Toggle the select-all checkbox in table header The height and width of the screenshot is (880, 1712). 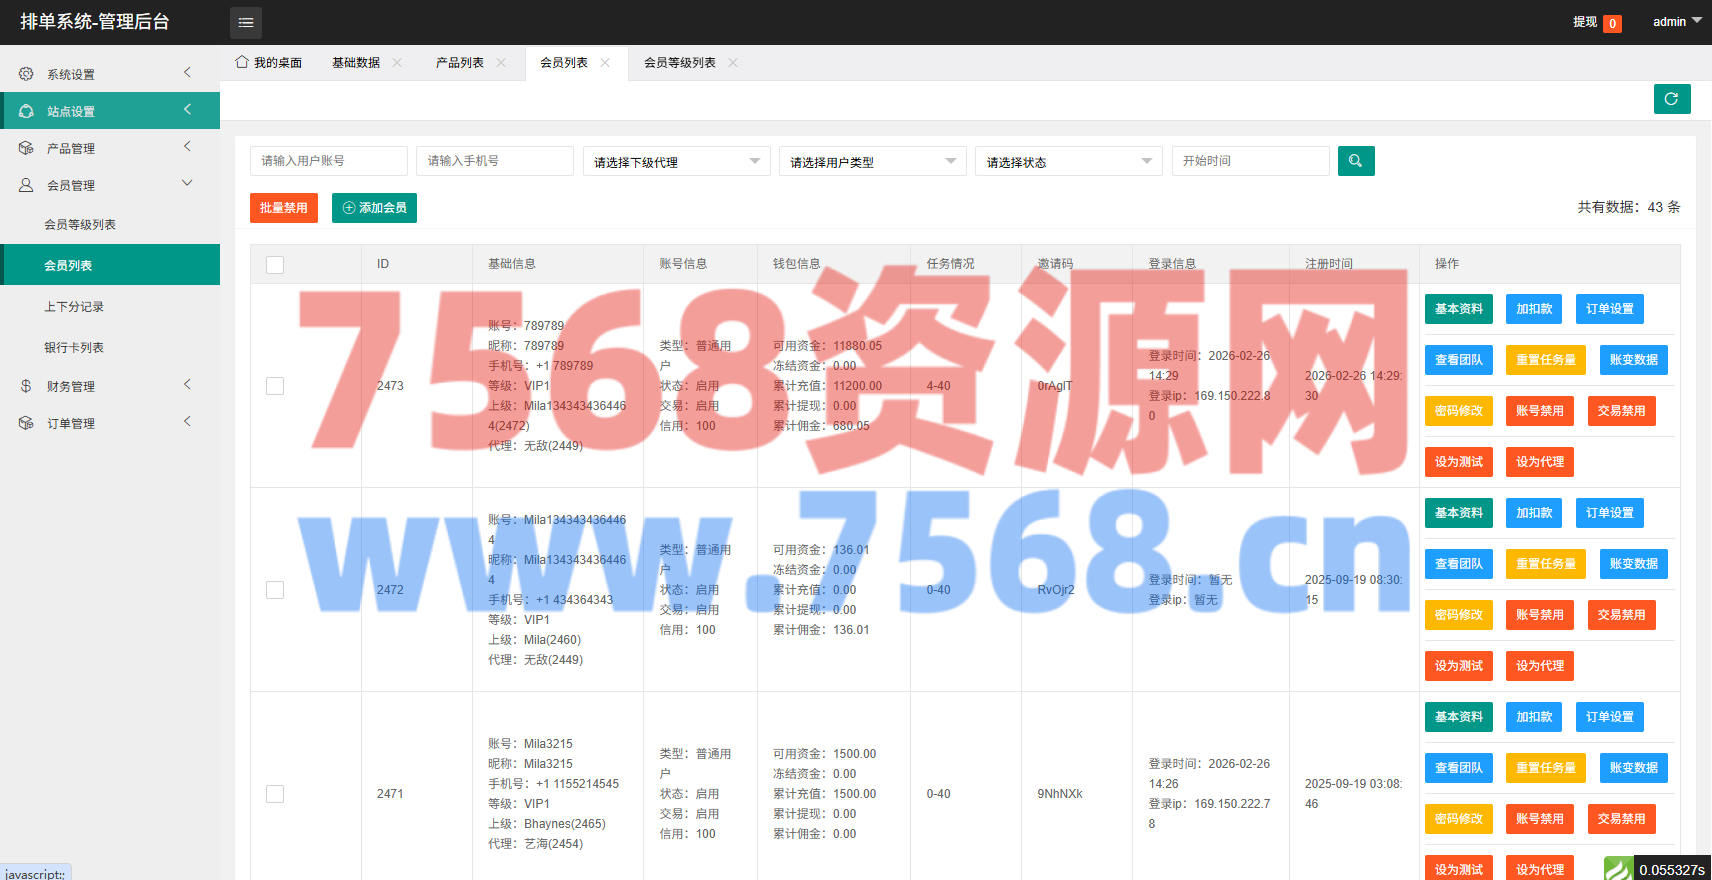[275, 264]
